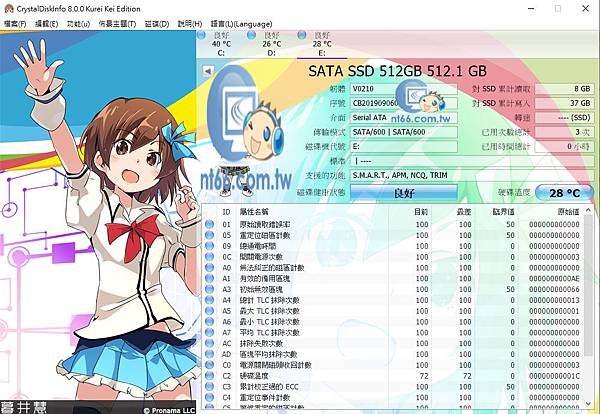Click raw value 0000000000AE in row A1
The width and height of the screenshot is (600, 414).
pos(554,279)
